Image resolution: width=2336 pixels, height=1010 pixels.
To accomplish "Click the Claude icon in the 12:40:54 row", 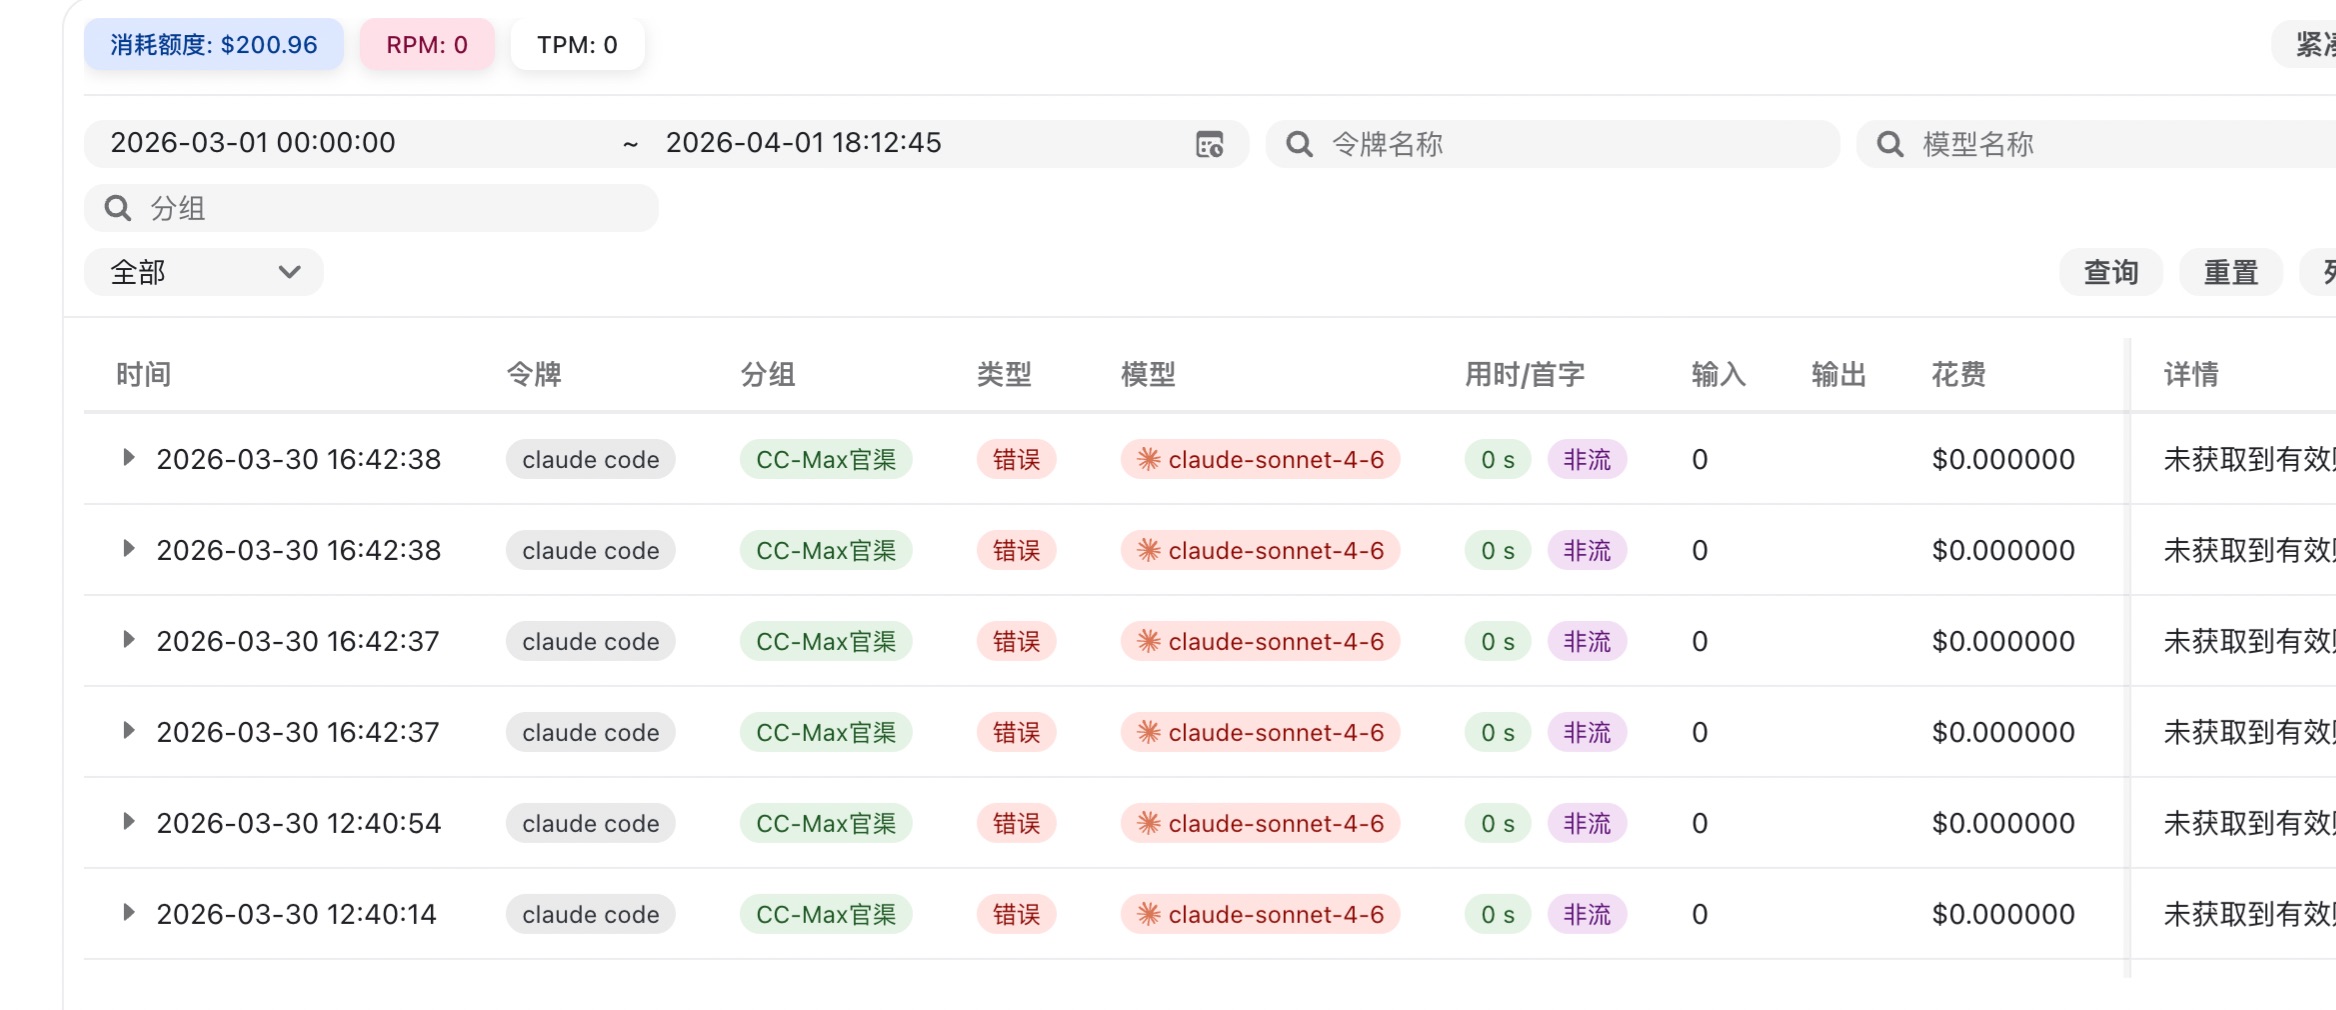I will (x=1148, y=824).
